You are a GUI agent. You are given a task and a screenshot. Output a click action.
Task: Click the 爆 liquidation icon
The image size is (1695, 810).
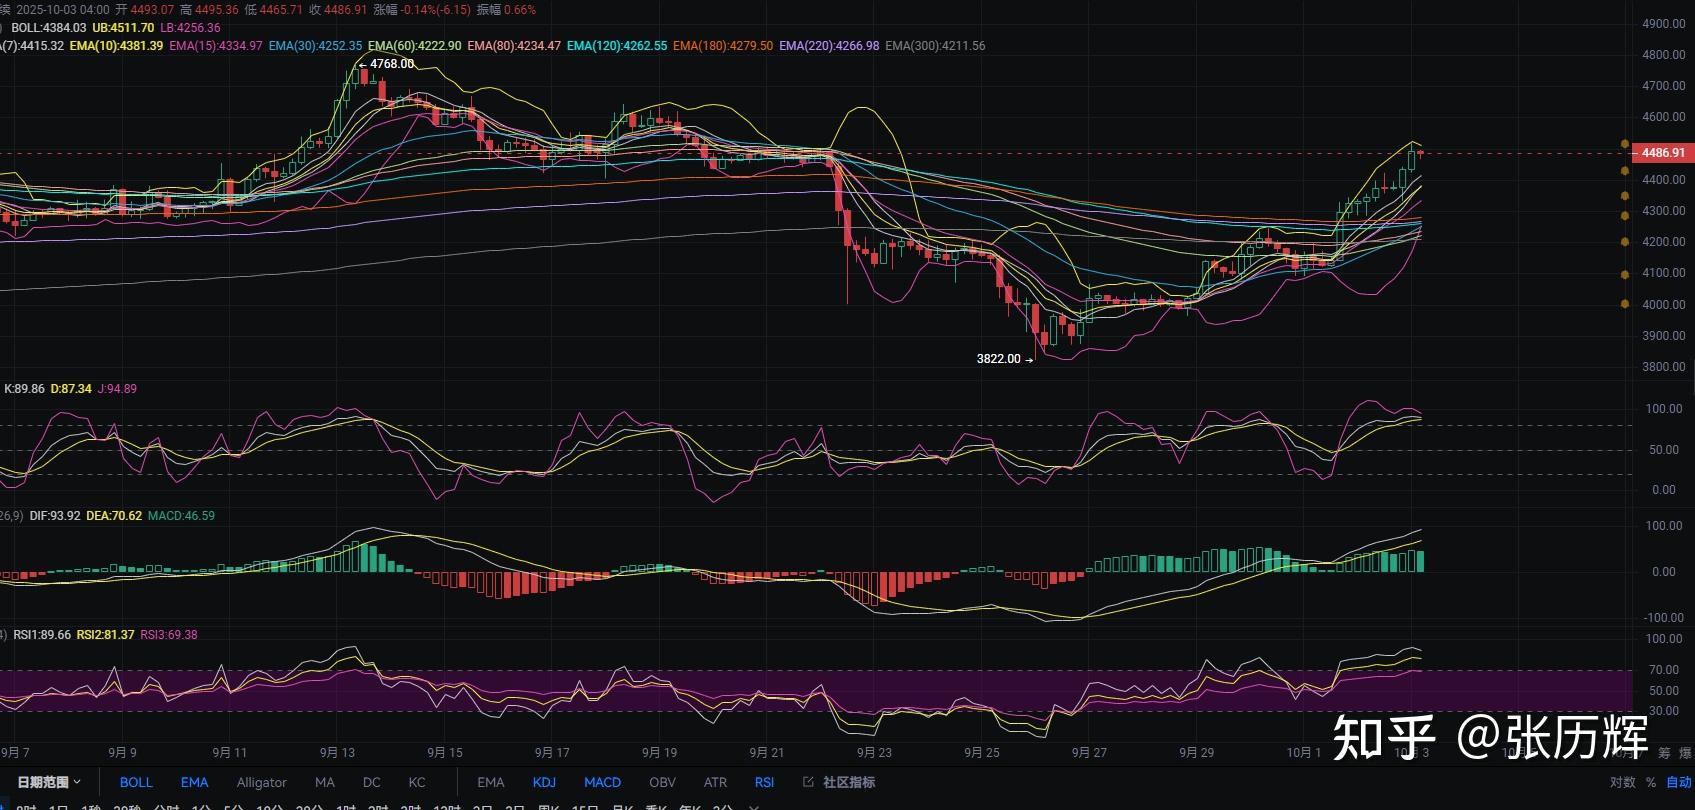(x=1685, y=753)
